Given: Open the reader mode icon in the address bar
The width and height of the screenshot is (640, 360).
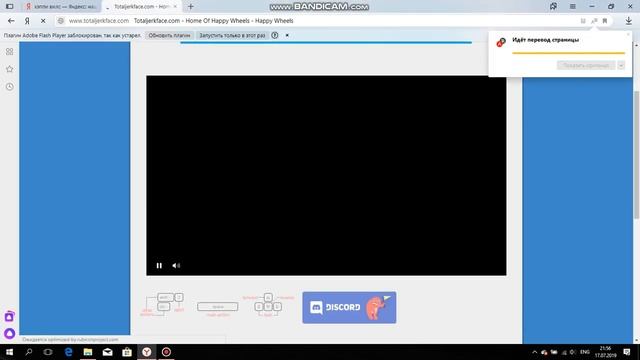Looking at the screenshot, I should pyautogui.click(x=583, y=21).
